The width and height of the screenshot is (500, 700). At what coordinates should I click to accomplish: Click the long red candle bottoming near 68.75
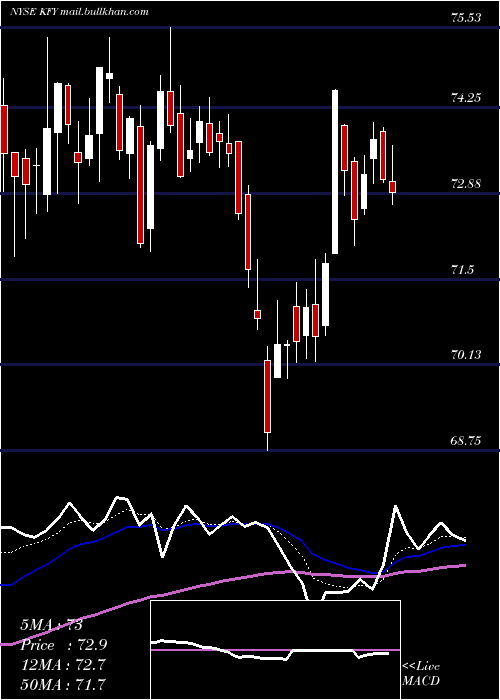coord(267,396)
